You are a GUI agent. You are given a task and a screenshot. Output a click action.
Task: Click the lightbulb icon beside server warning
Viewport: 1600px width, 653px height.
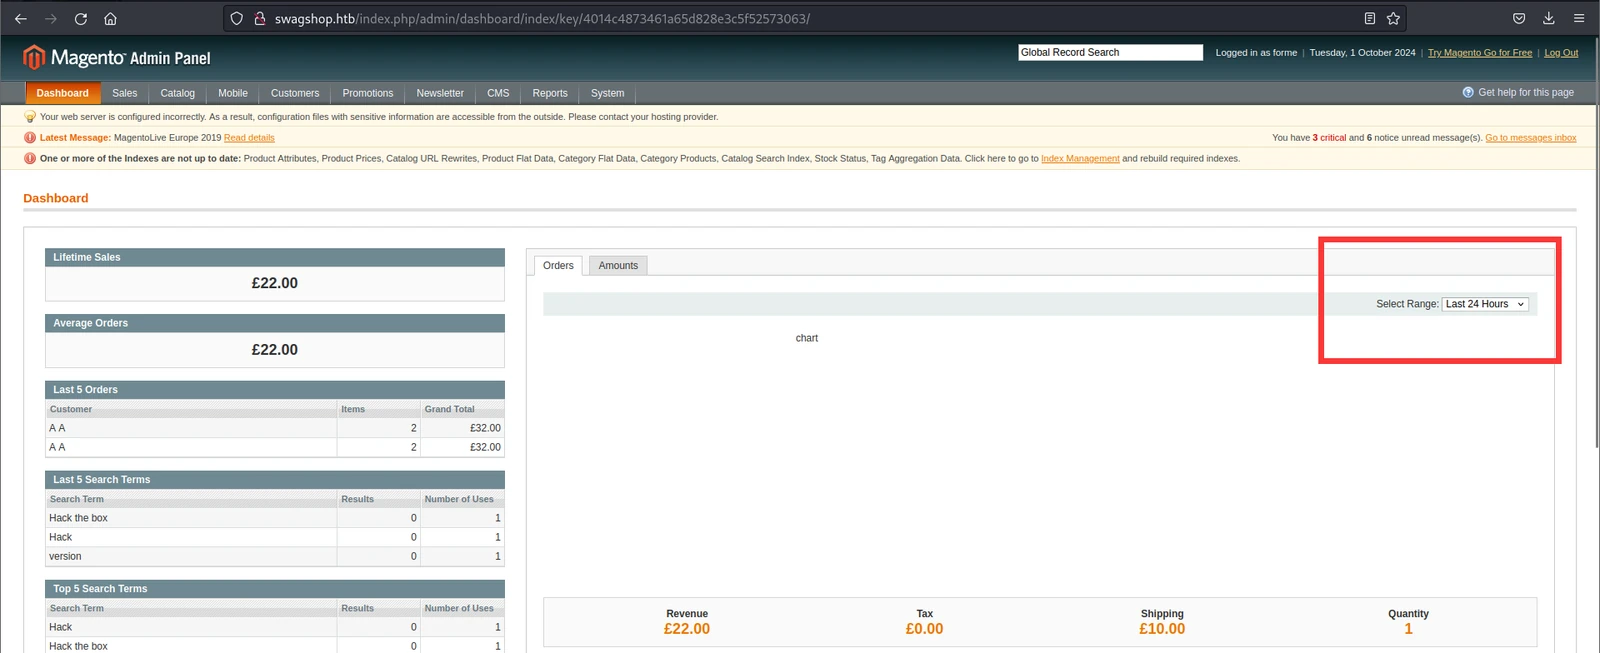tap(30, 117)
